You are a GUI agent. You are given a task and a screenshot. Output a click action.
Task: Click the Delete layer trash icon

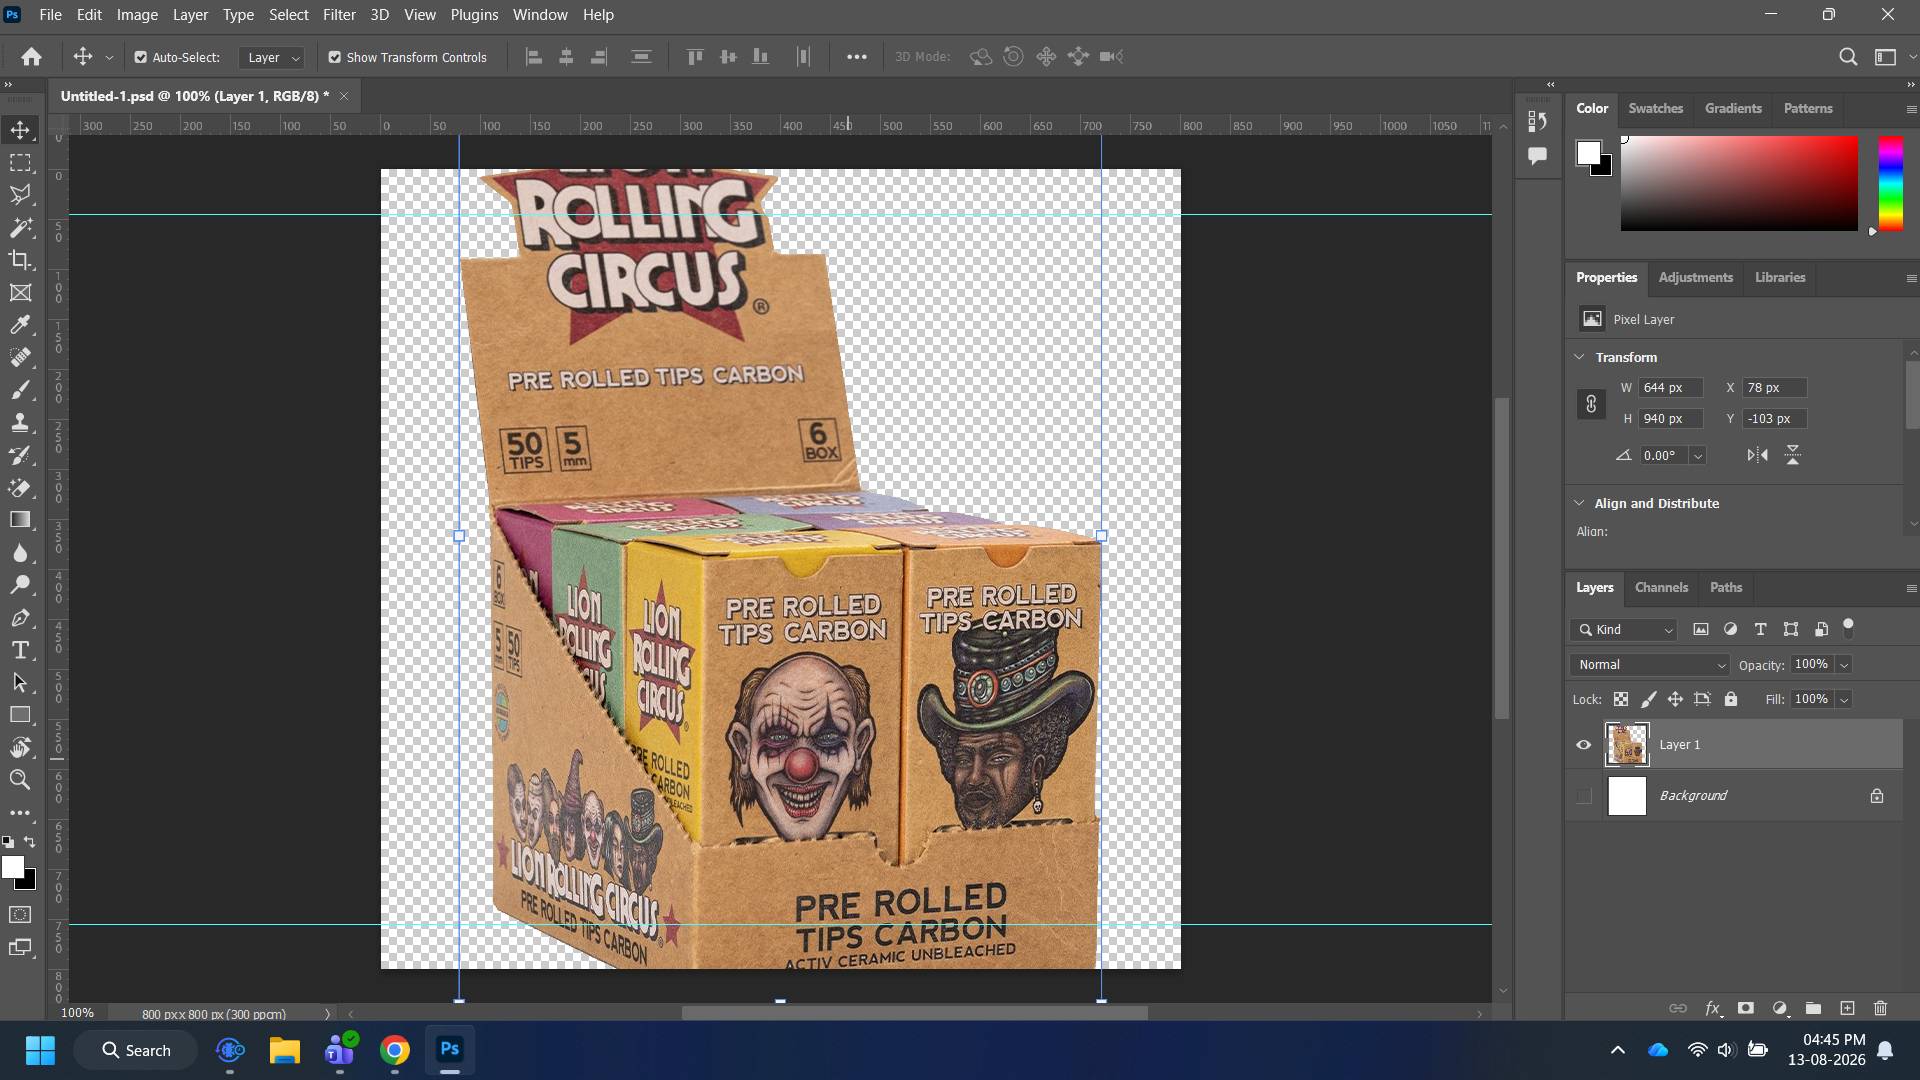(1880, 1008)
